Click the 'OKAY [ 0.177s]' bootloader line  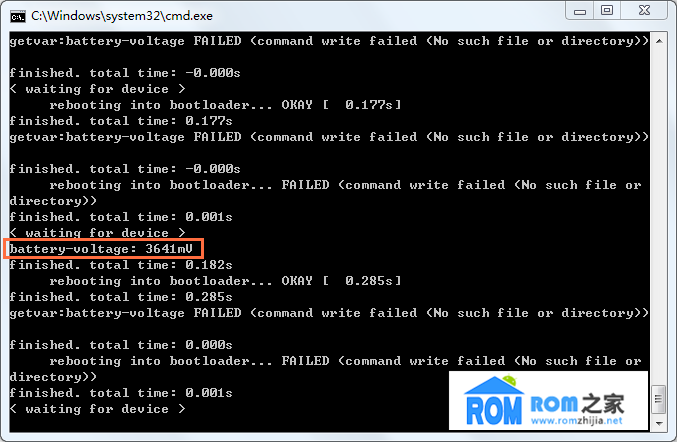point(225,105)
